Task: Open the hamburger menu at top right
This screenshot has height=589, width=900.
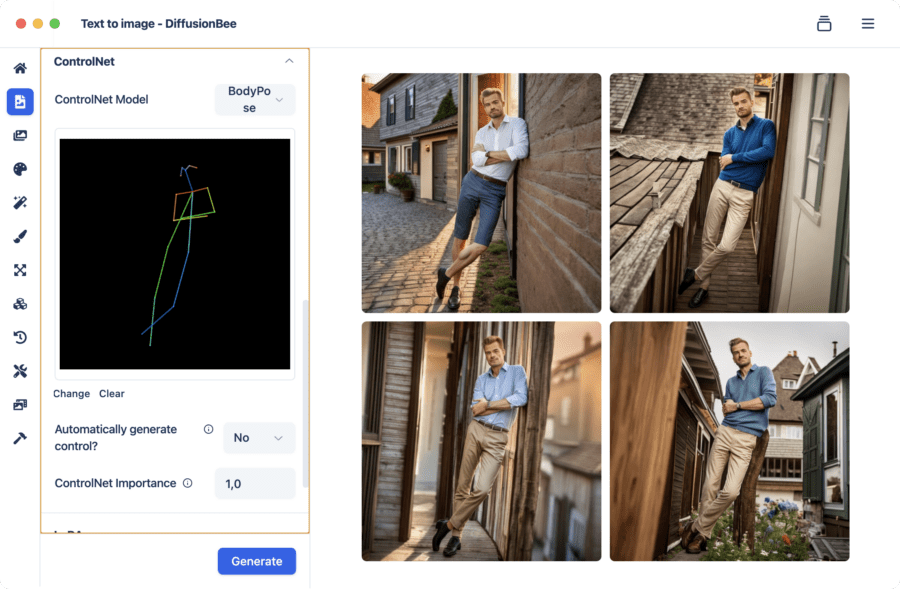Action: tap(868, 23)
